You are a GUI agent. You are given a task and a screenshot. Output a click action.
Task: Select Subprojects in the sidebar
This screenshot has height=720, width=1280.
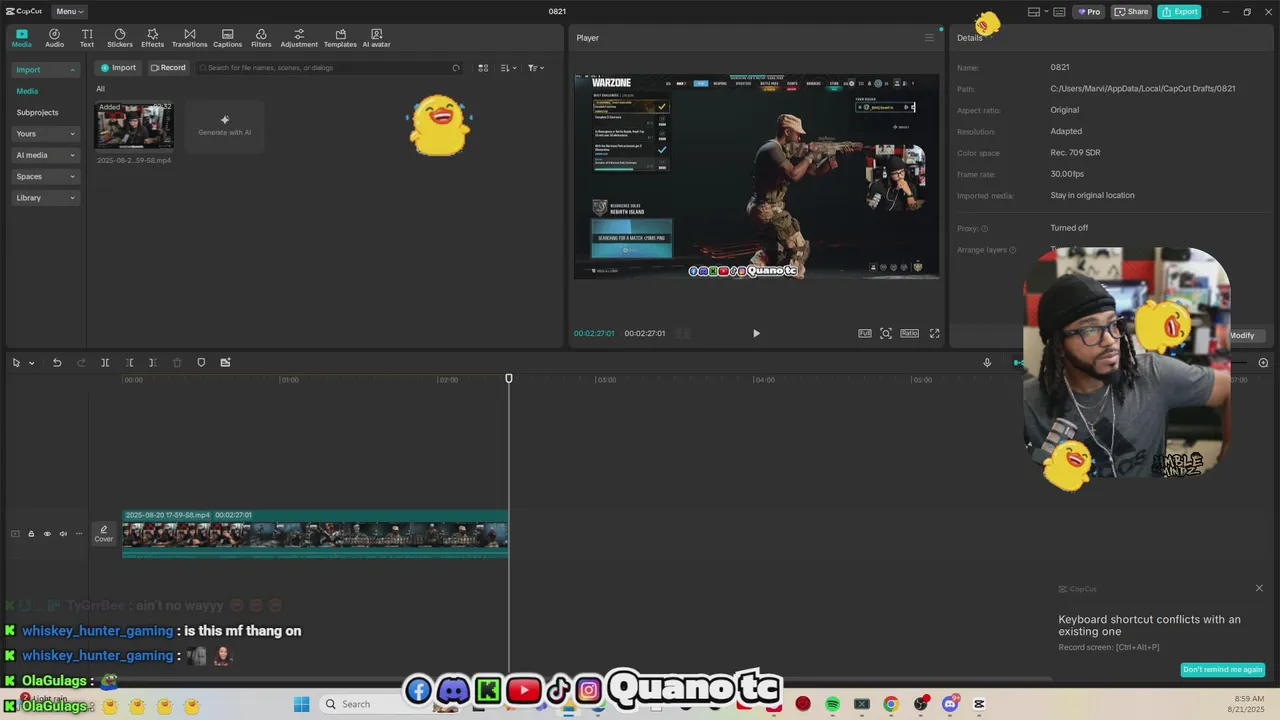coord(37,112)
